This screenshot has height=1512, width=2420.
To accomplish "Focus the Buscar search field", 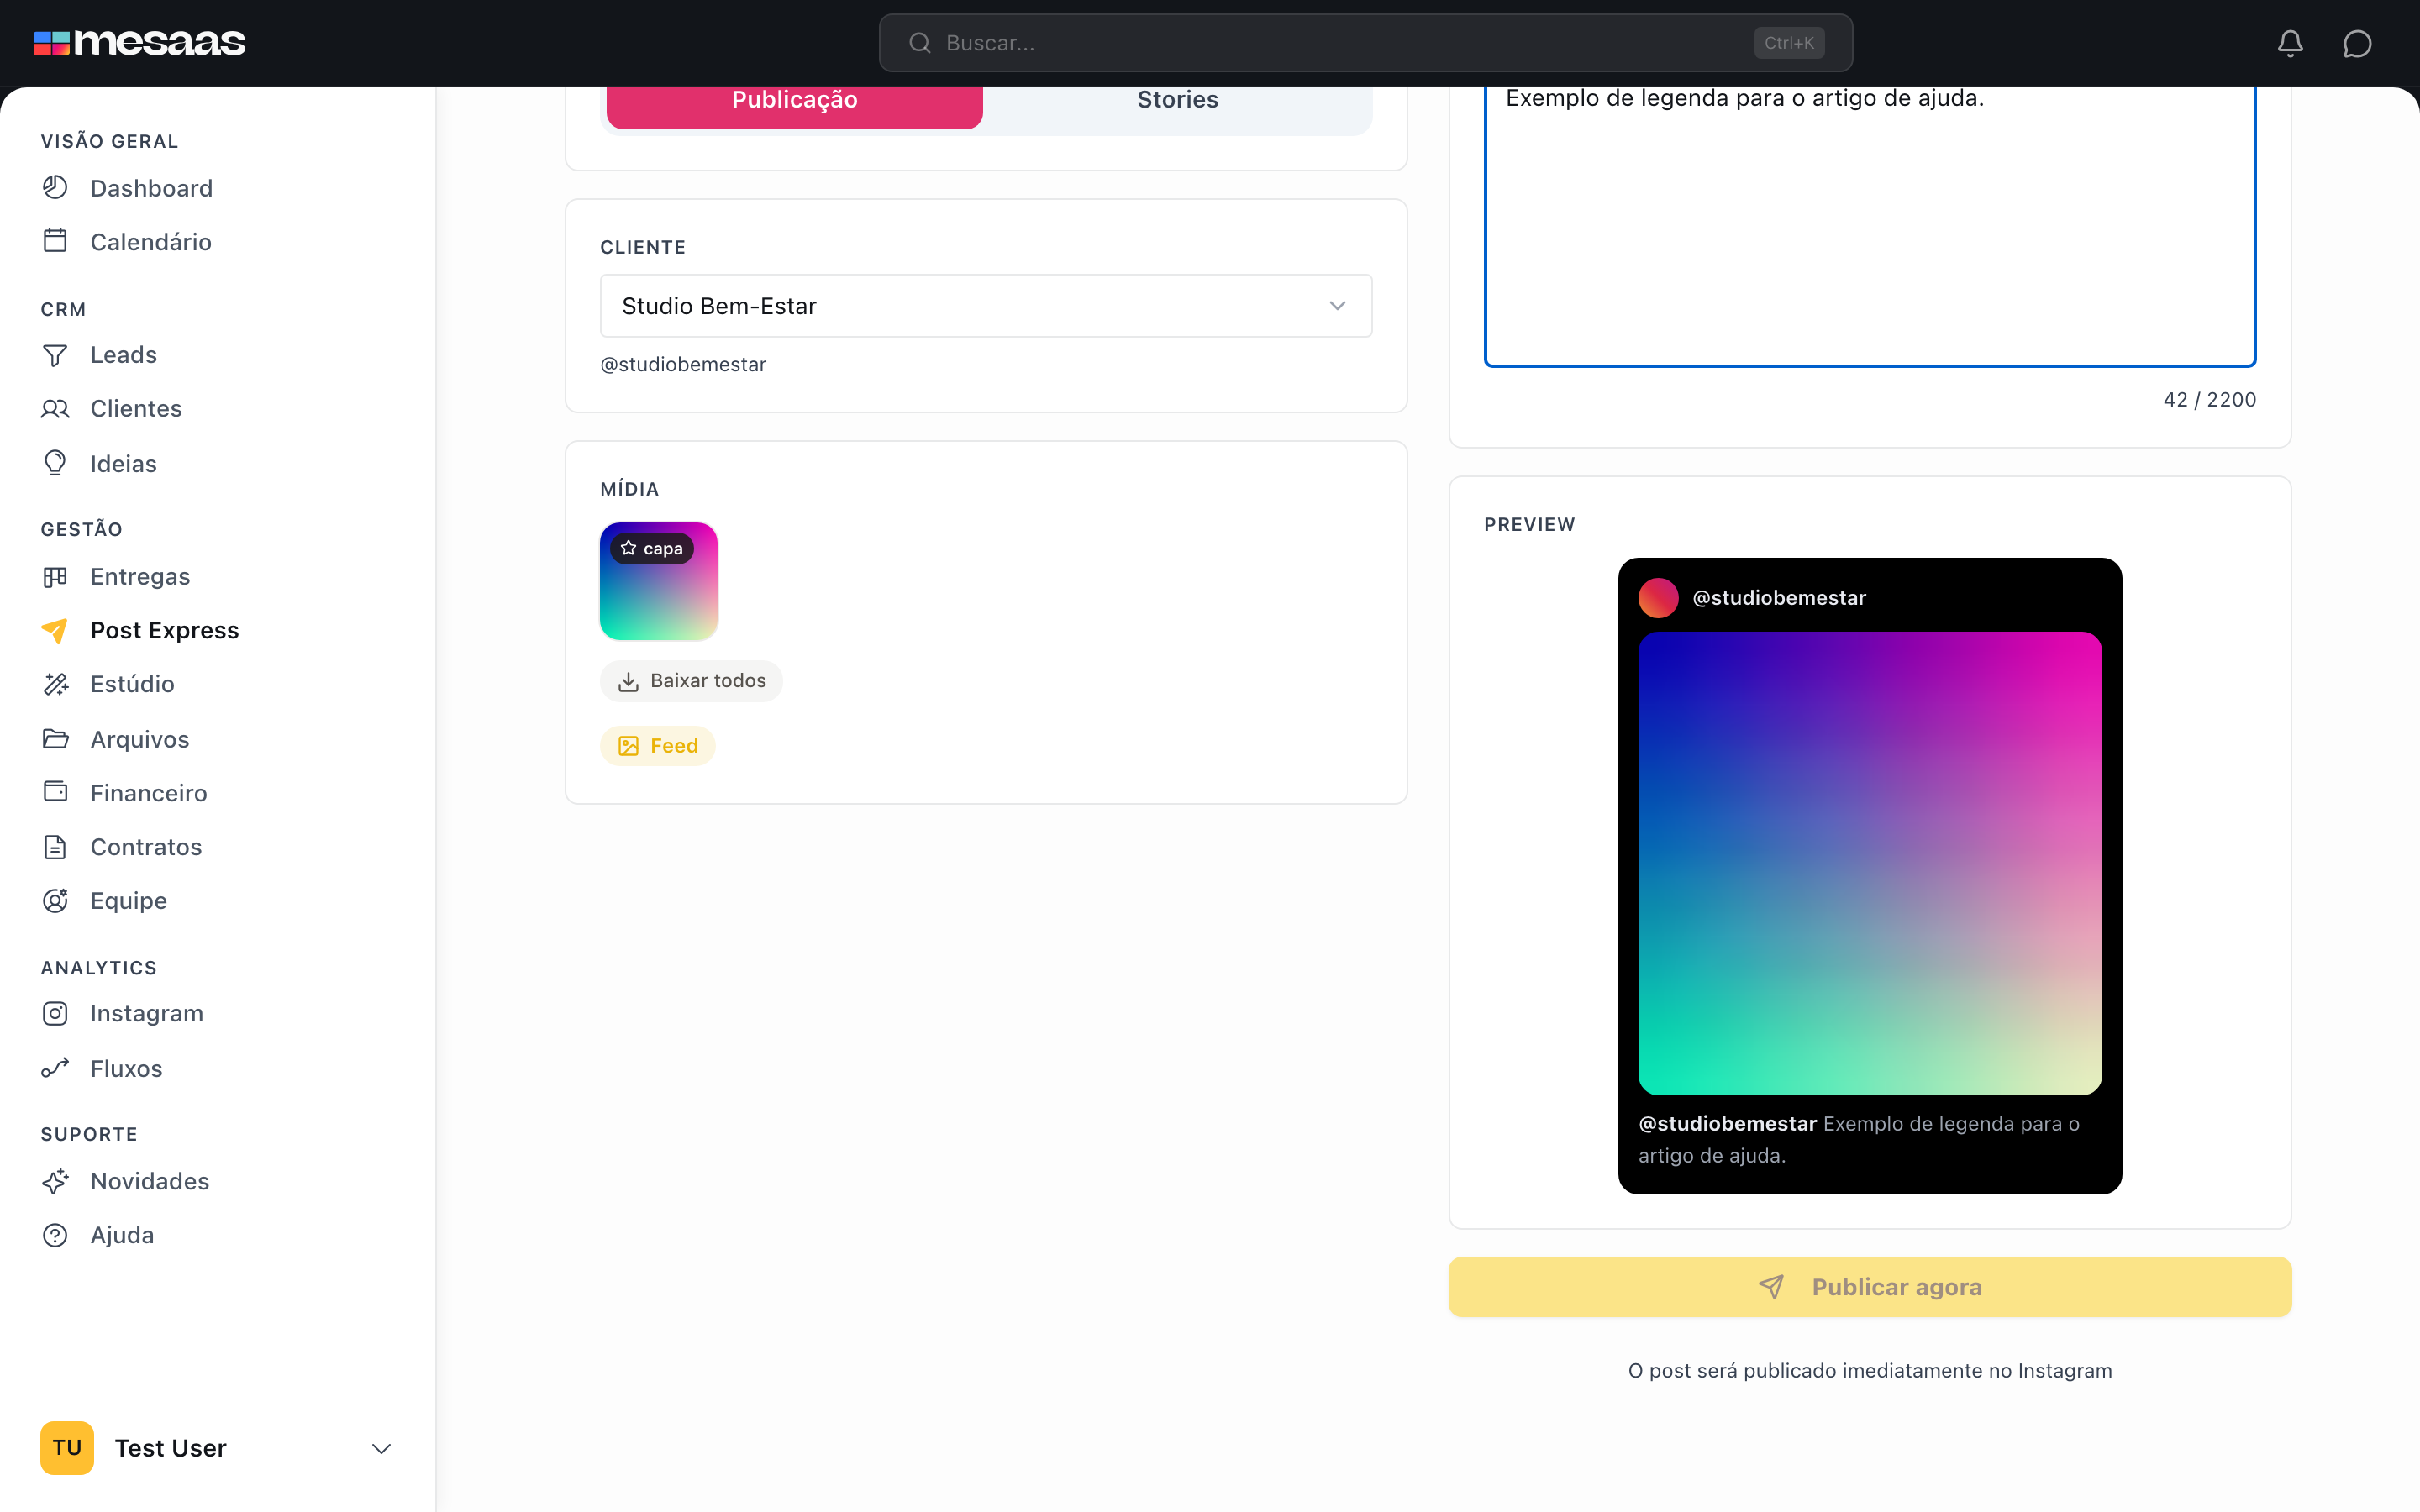I will (x=1365, y=43).
